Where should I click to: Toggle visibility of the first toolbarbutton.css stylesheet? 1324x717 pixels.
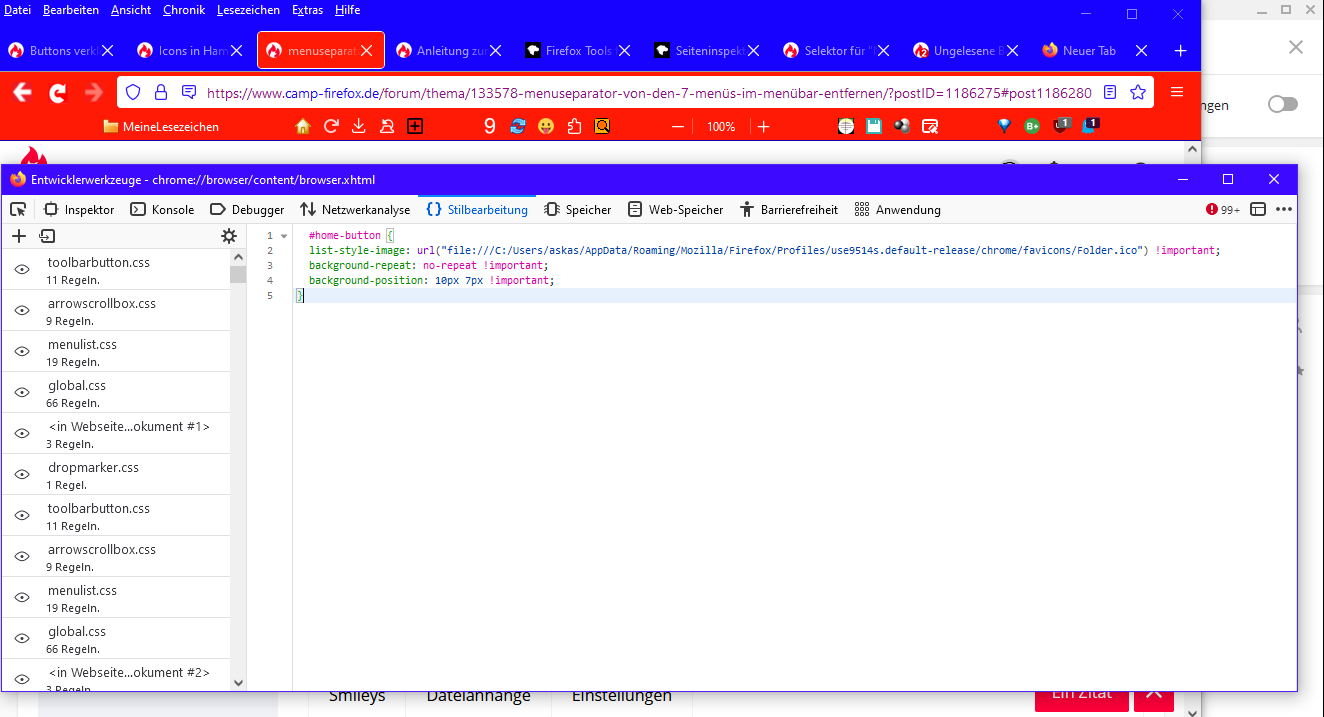pos(22,270)
